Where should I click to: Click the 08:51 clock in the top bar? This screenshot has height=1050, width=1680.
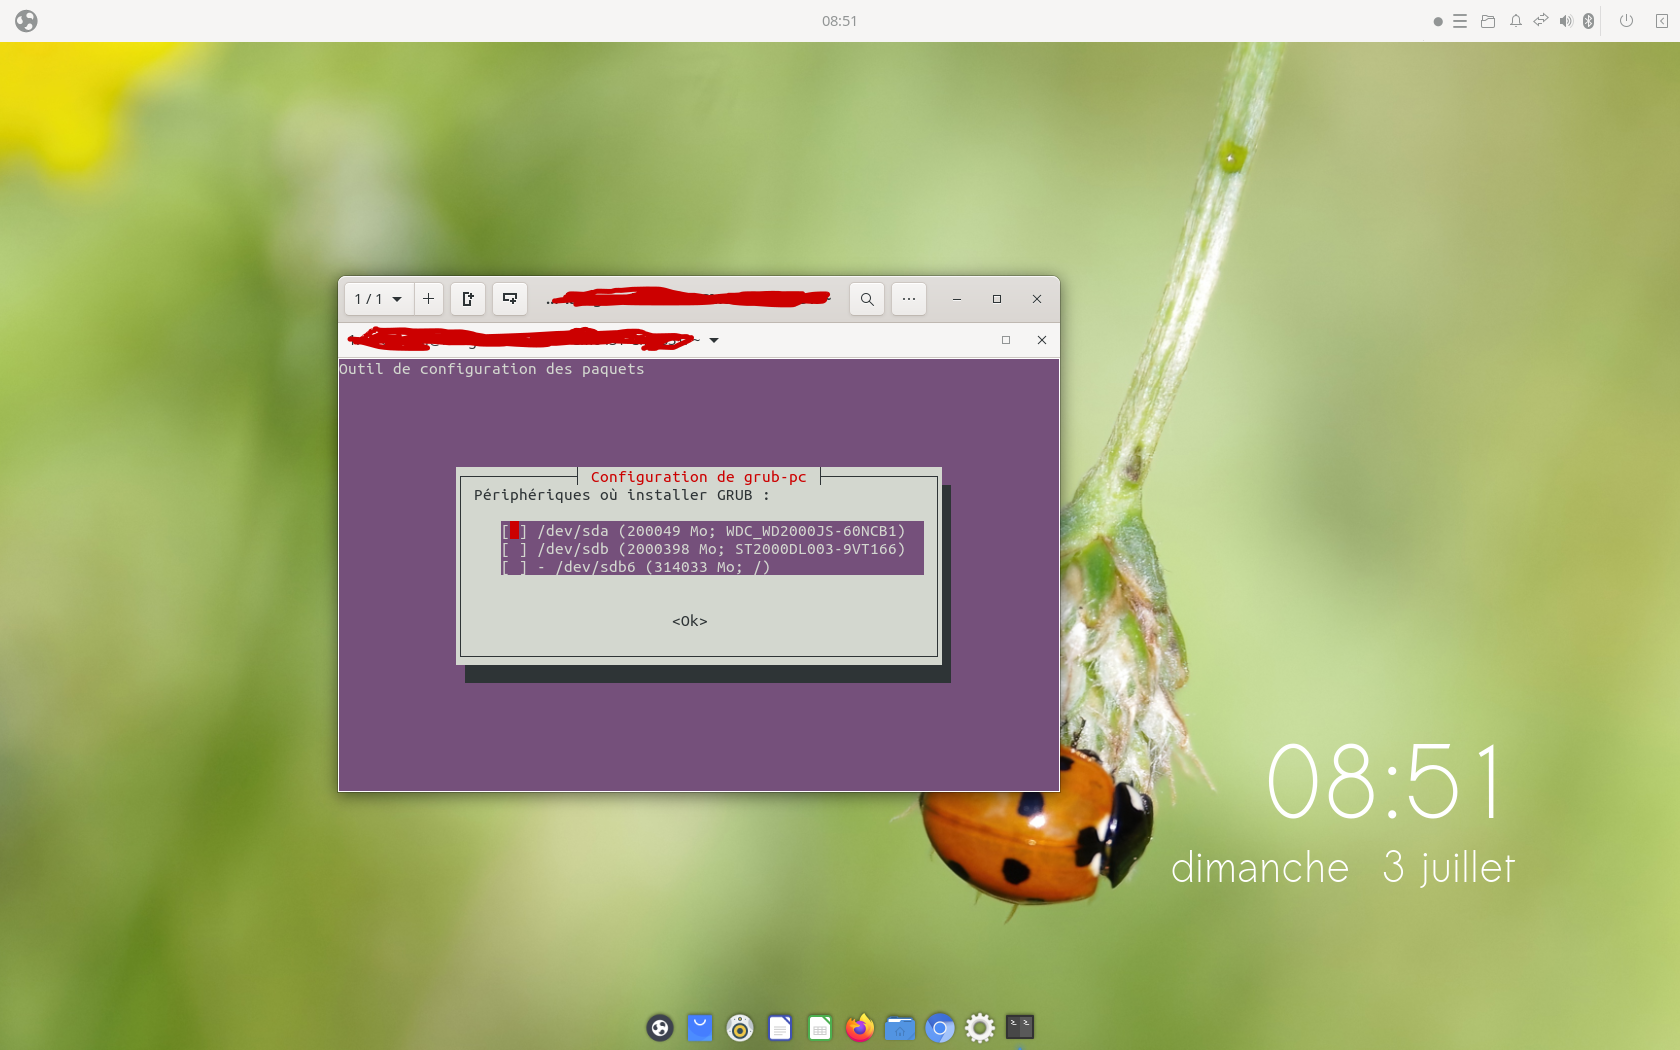click(x=840, y=21)
